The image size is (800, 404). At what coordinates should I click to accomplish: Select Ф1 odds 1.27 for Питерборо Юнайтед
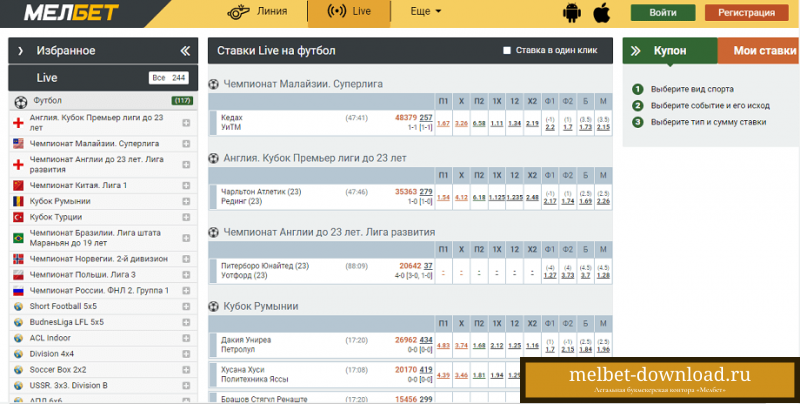(550, 275)
